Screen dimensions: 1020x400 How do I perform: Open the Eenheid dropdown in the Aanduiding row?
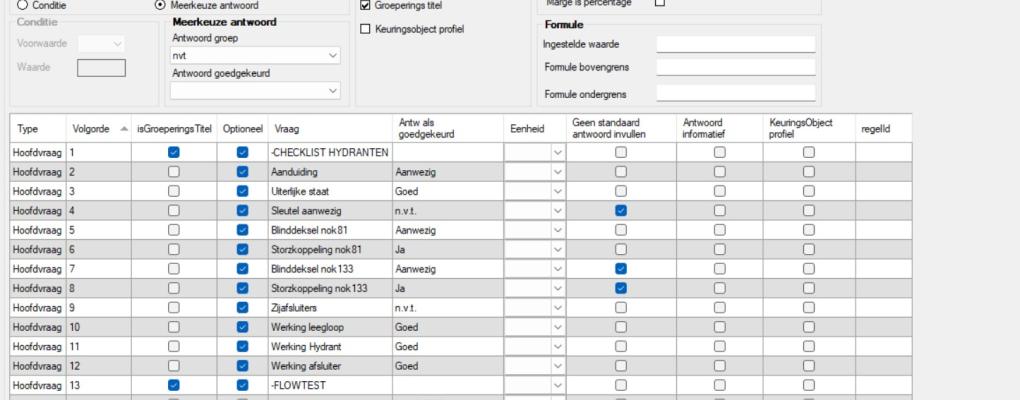558,172
